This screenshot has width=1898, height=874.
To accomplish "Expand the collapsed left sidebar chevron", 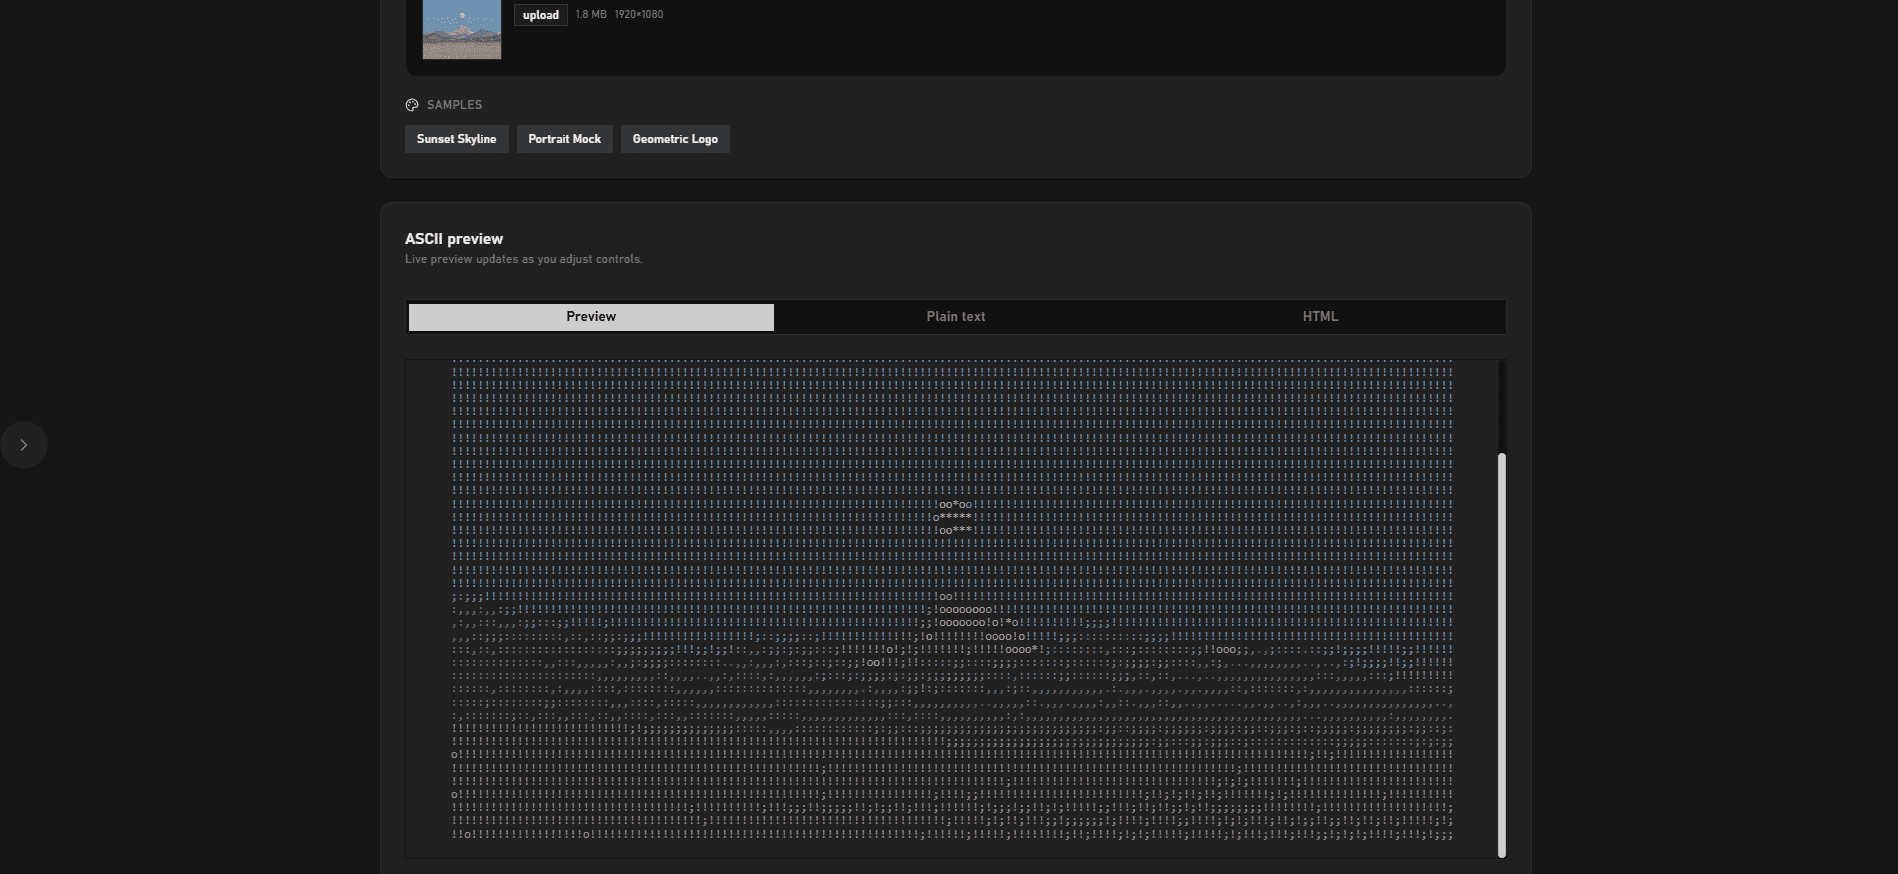I will pyautogui.click(x=24, y=445).
